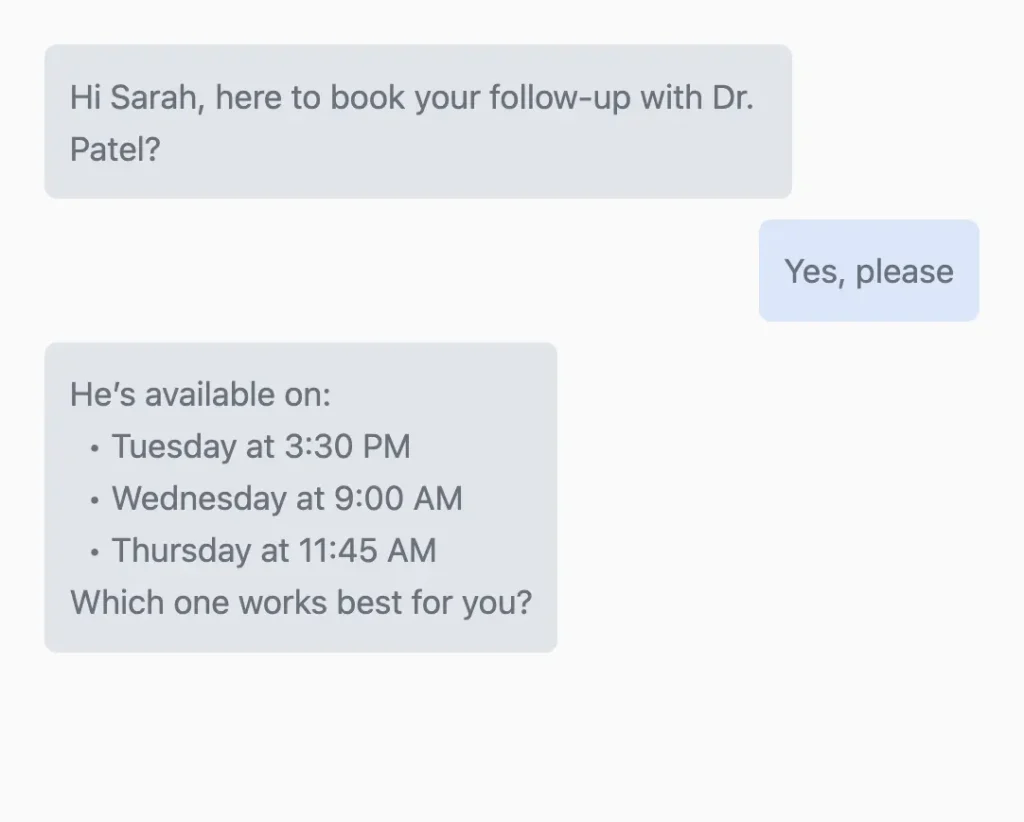Click the '9:00 AM' time text
The image size is (1024, 822).
click(398, 499)
